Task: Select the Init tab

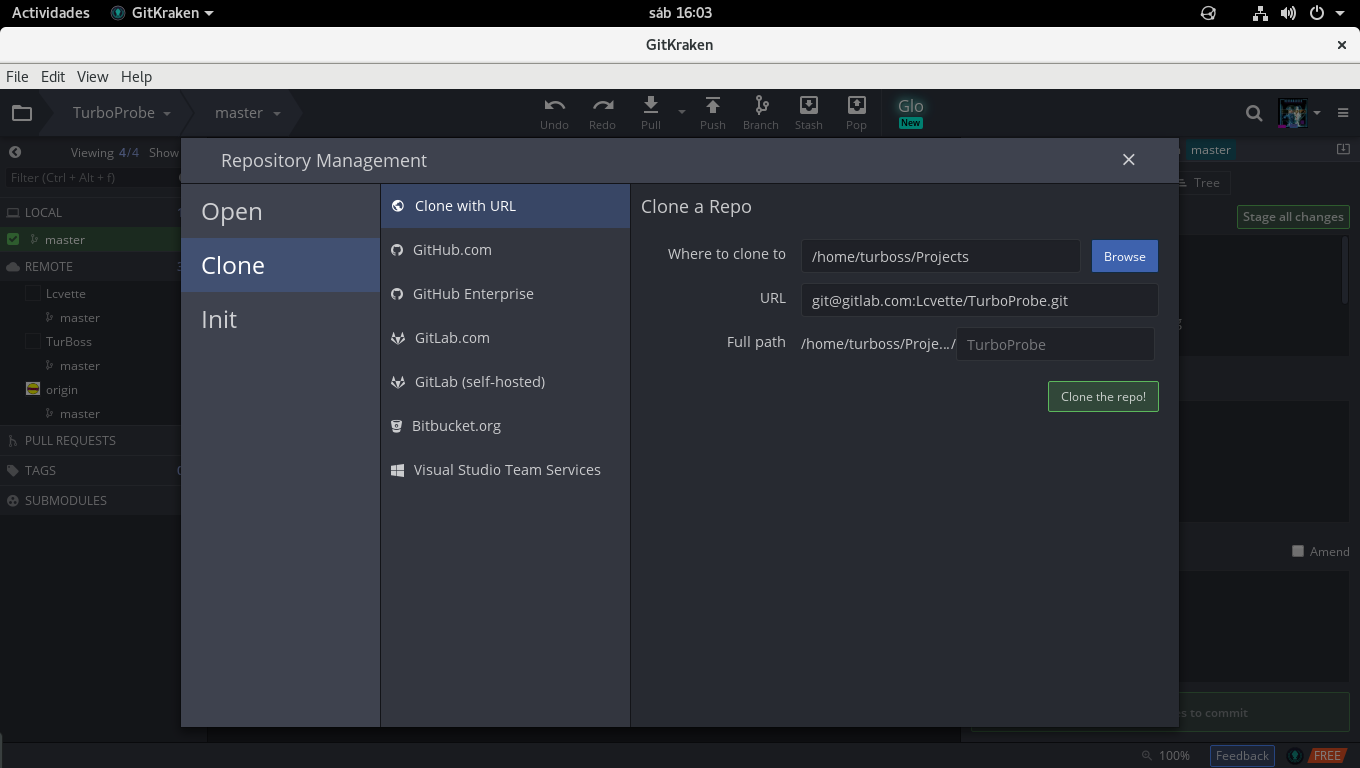Action: [x=280, y=319]
